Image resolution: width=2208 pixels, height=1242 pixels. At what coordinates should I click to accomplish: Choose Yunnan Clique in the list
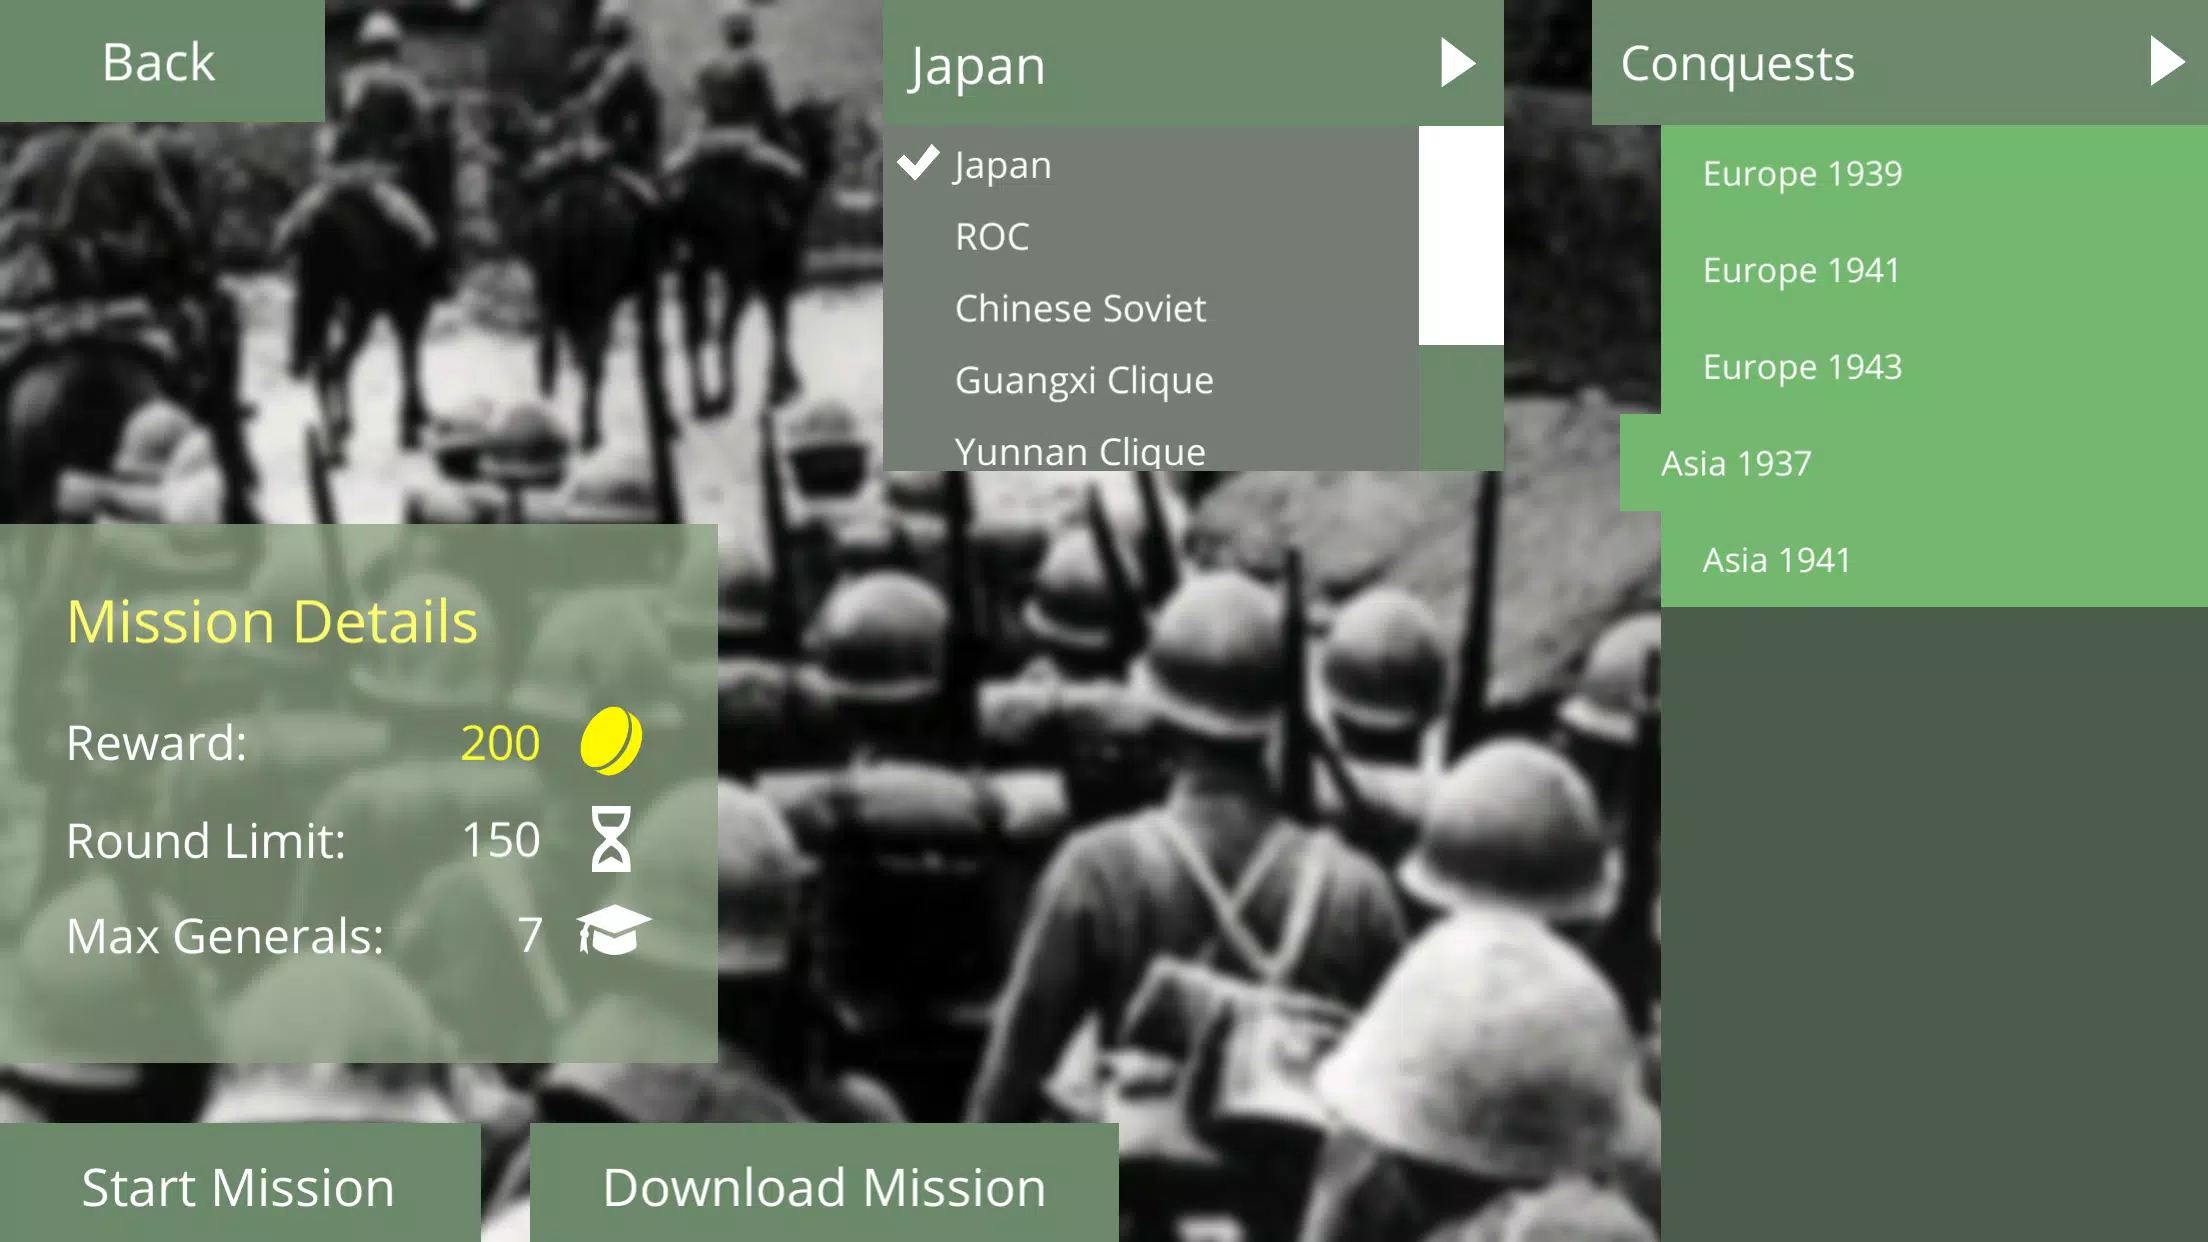pyautogui.click(x=1080, y=451)
